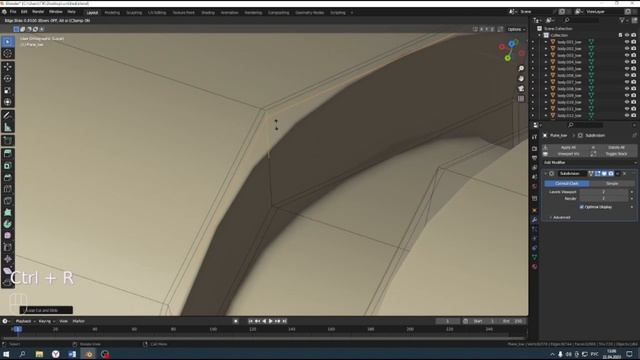Switch to Shading workspace tab
The width and height of the screenshot is (640, 360).
(x=208, y=13)
